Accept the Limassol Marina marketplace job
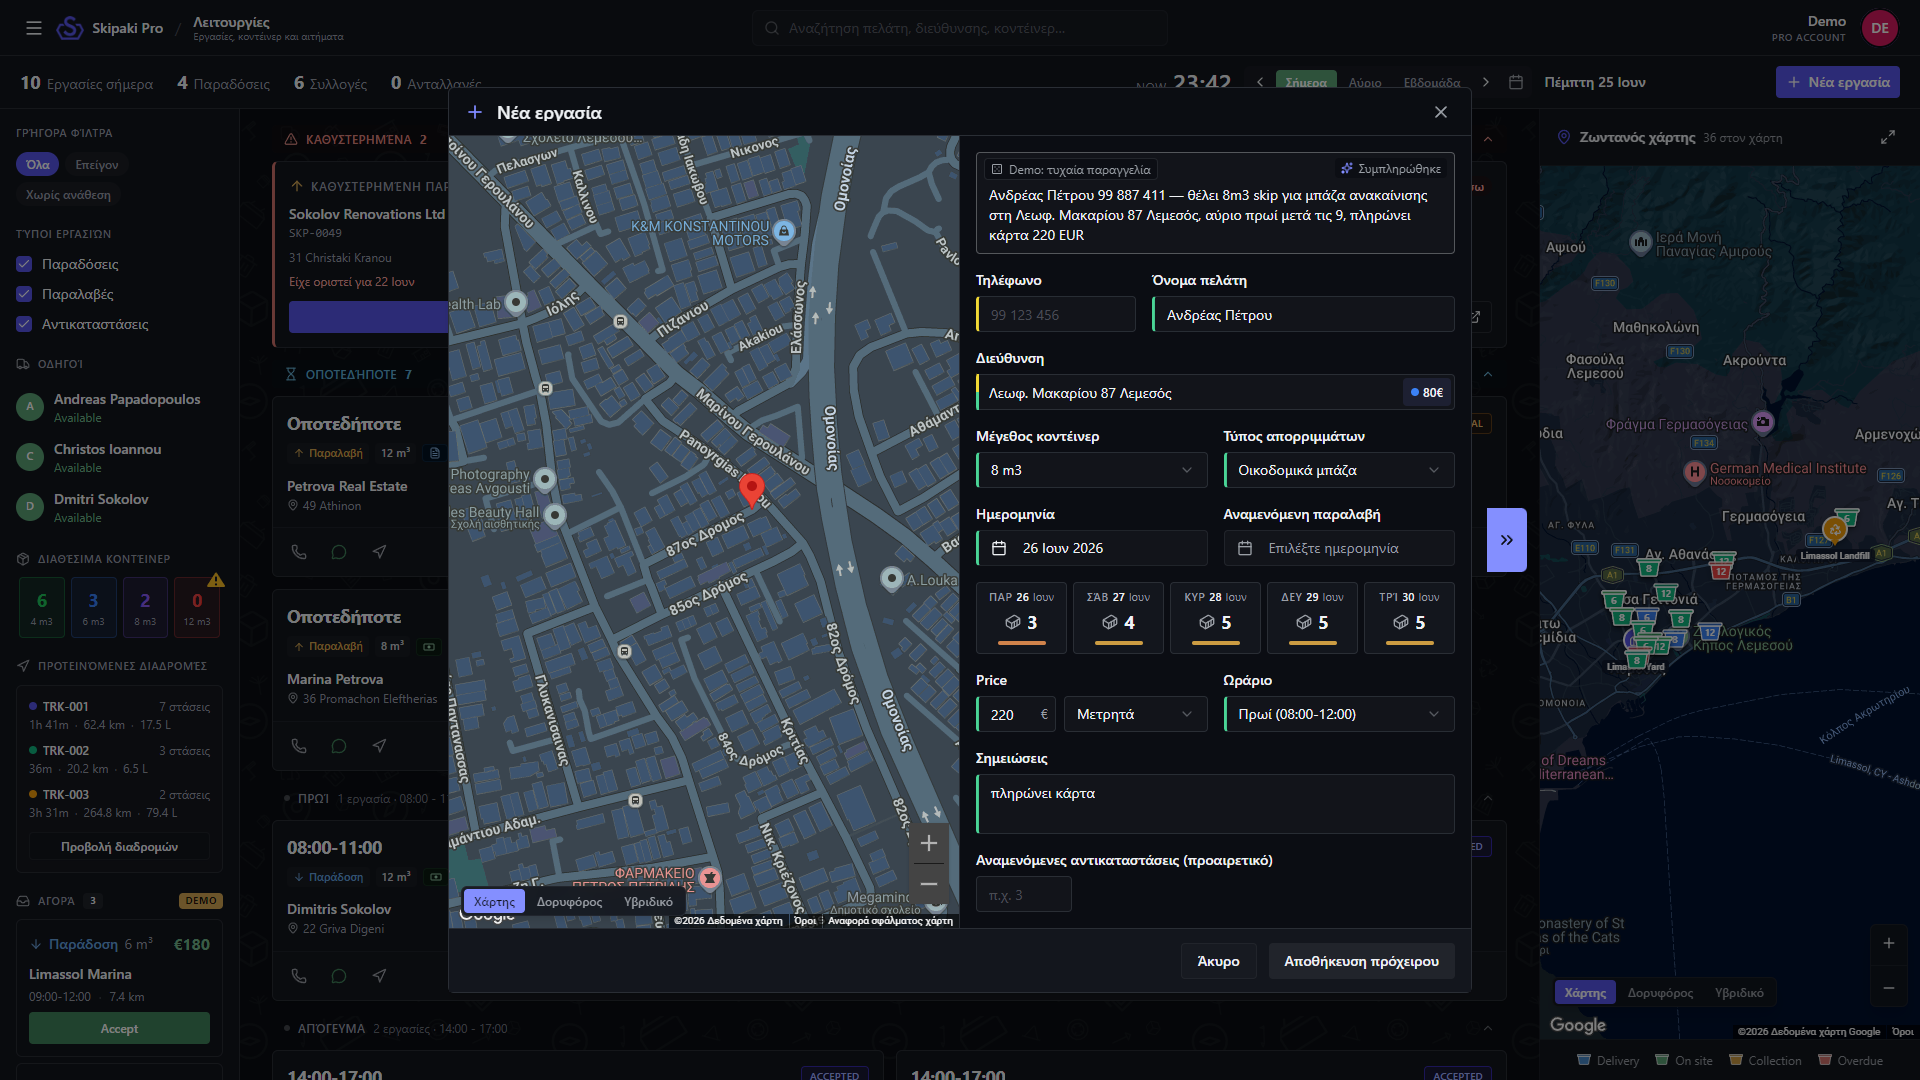This screenshot has height=1080, width=1920. point(119,1028)
